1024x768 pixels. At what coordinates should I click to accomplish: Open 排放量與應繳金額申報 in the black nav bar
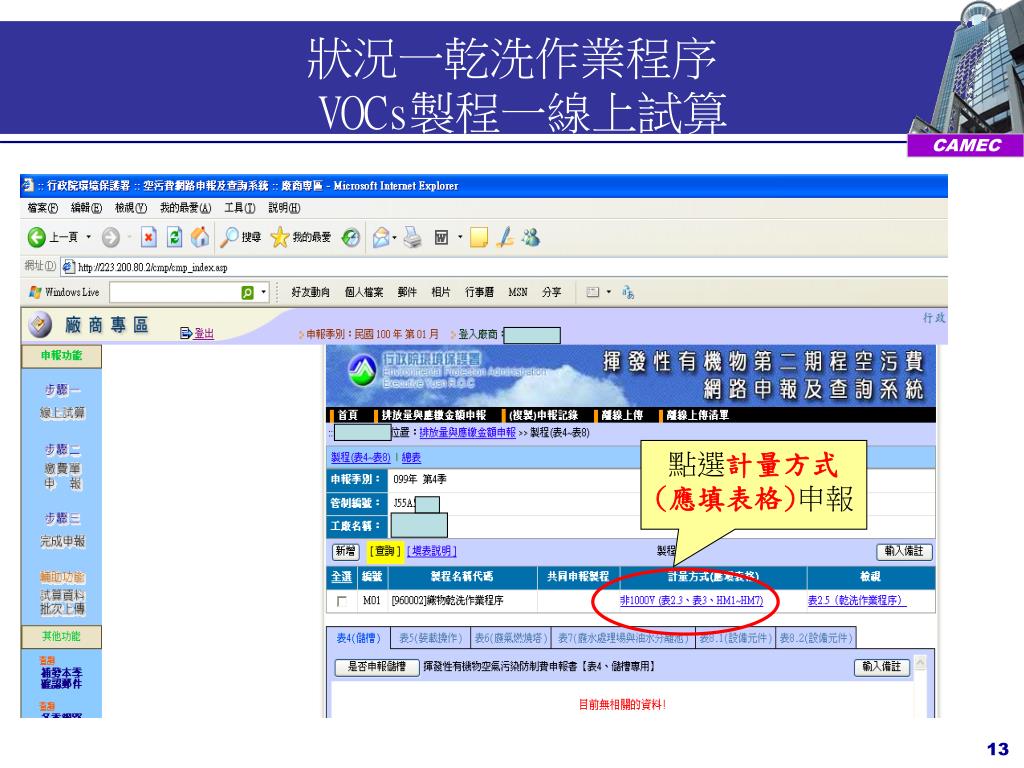tap(434, 415)
